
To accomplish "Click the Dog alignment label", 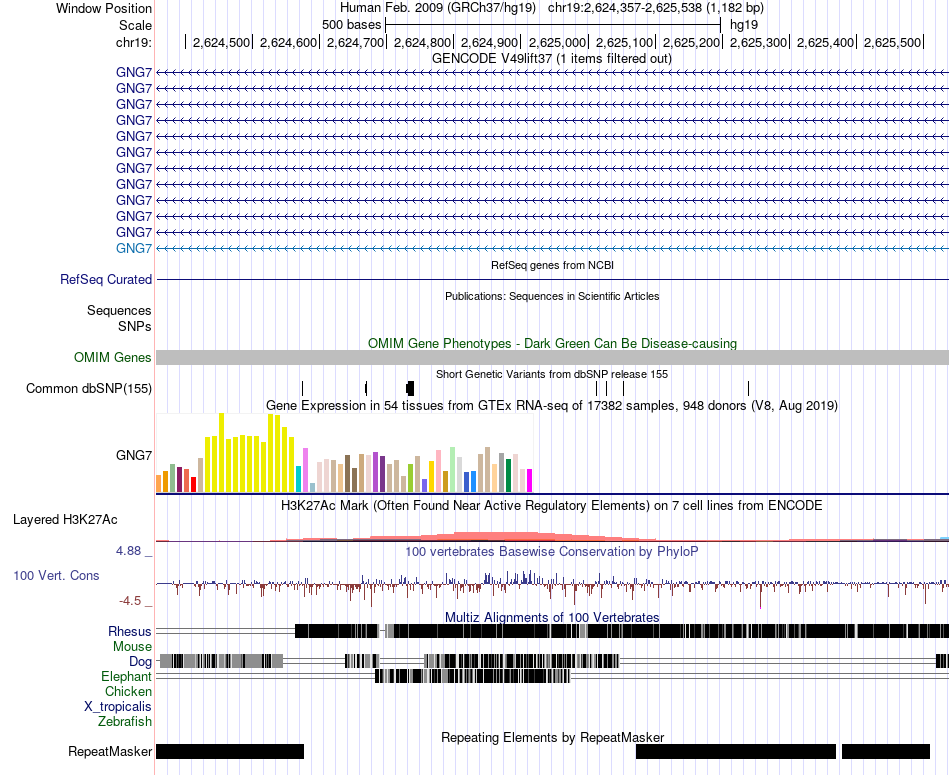I will [141, 662].
